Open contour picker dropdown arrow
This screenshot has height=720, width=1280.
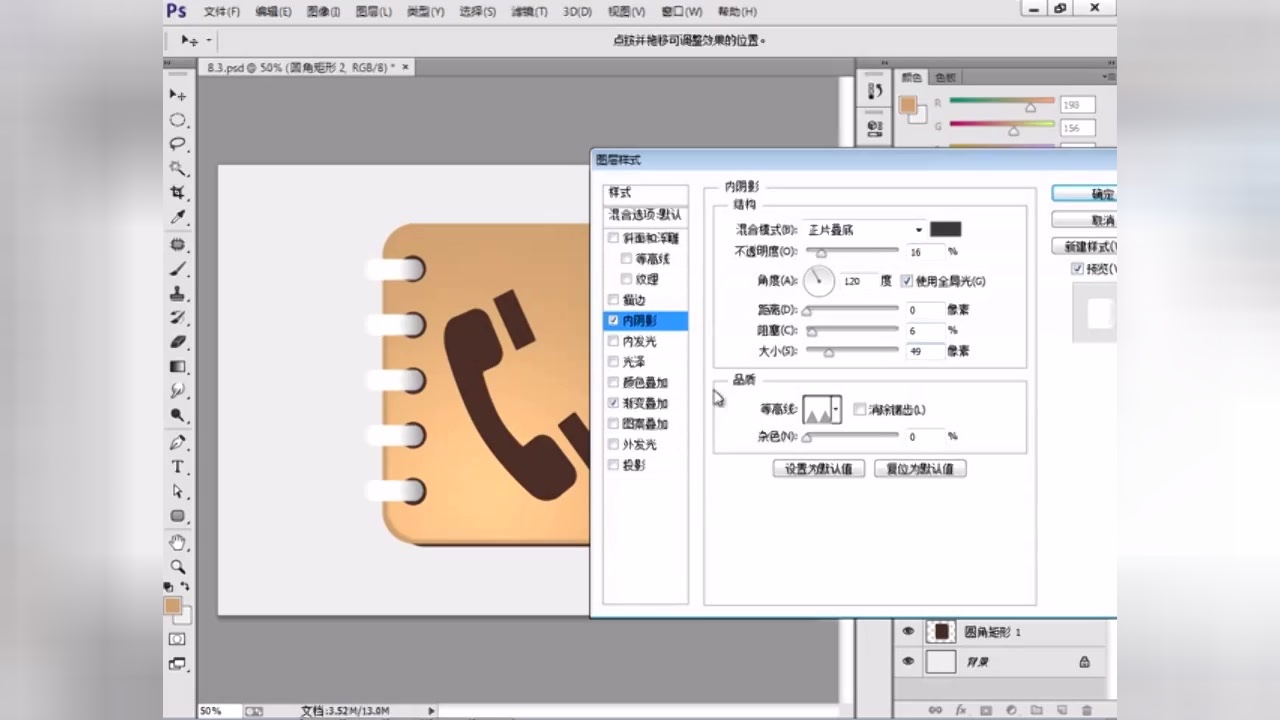coord(836,410)
